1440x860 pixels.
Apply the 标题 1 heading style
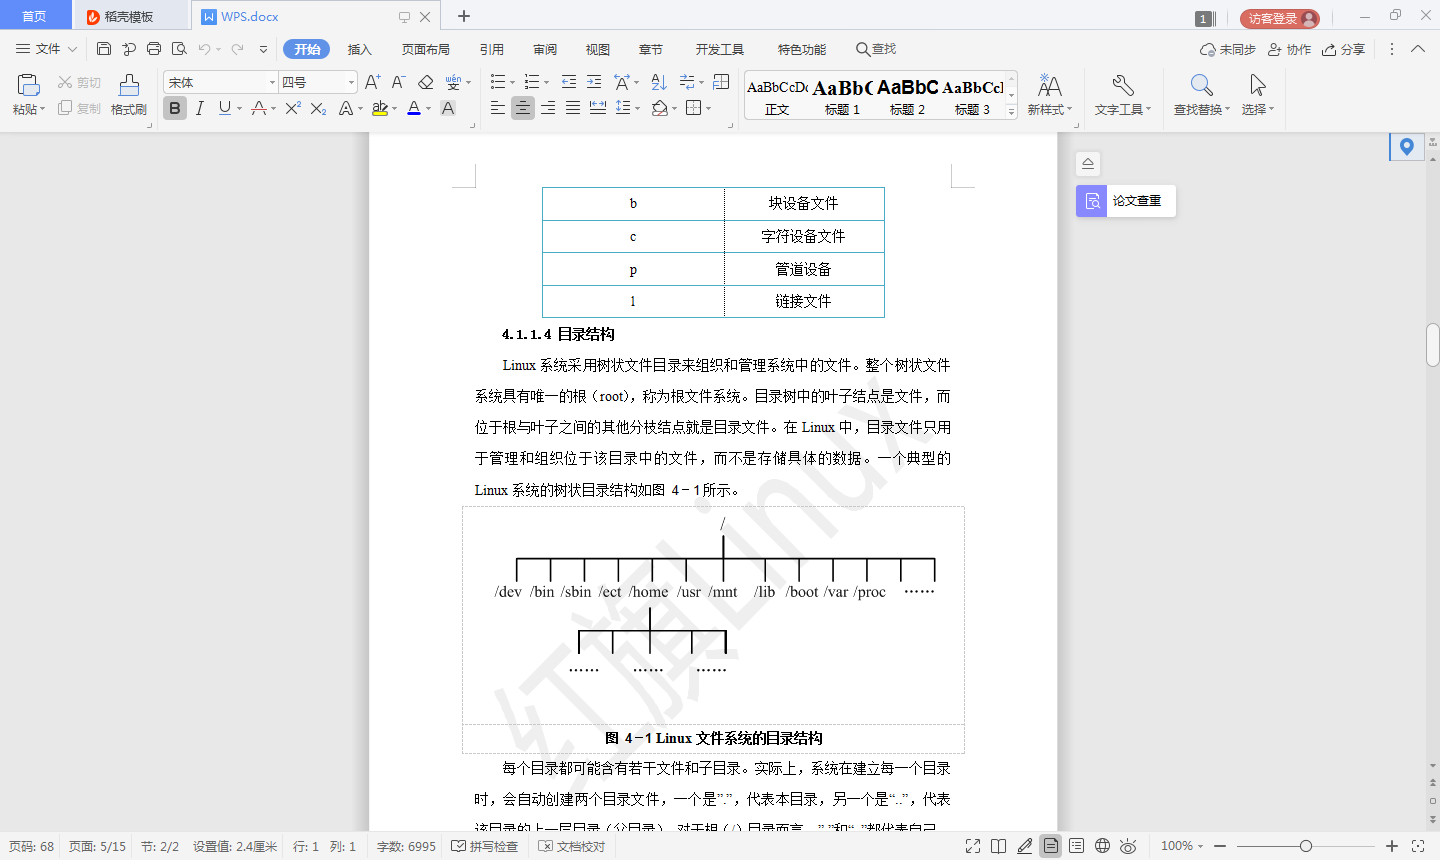click(842, 97)
